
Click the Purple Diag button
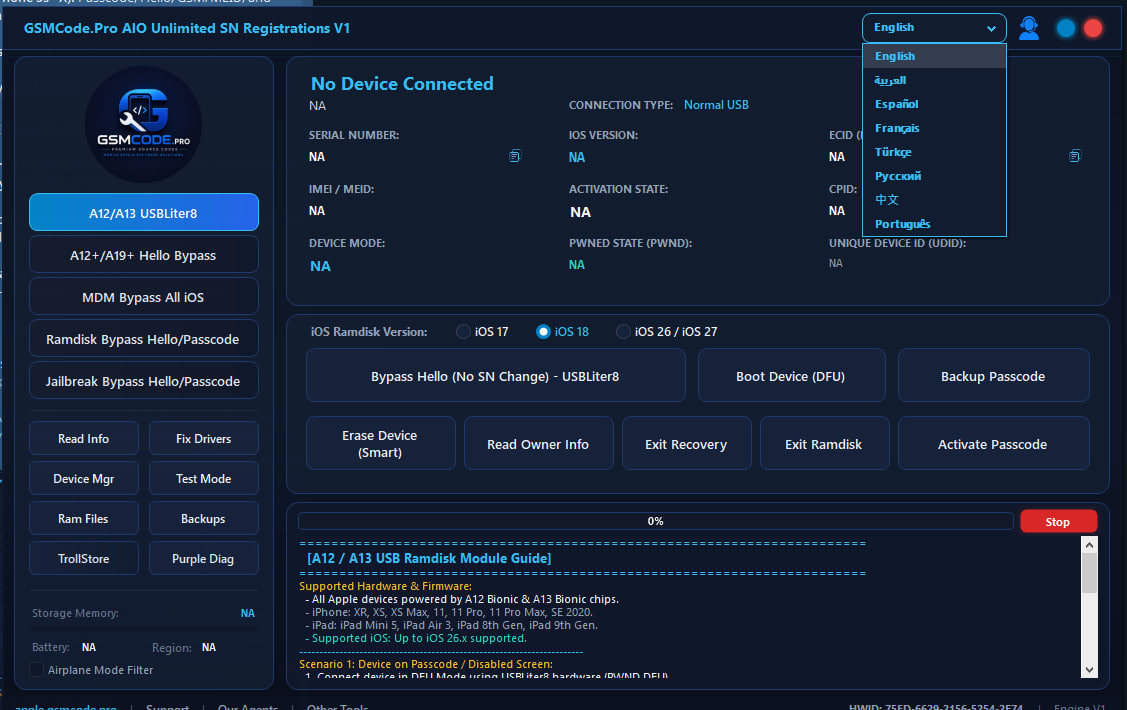(x=203, y=558)
